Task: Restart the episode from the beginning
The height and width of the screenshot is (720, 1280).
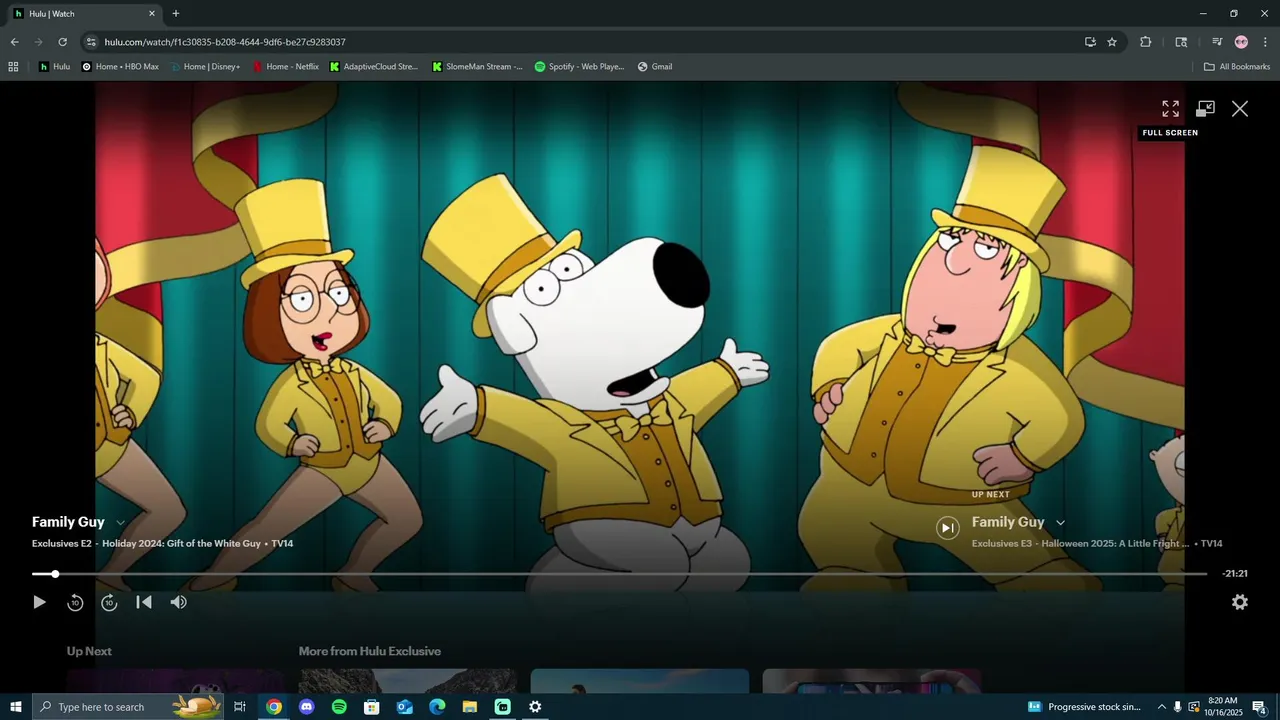Action: 144,602
